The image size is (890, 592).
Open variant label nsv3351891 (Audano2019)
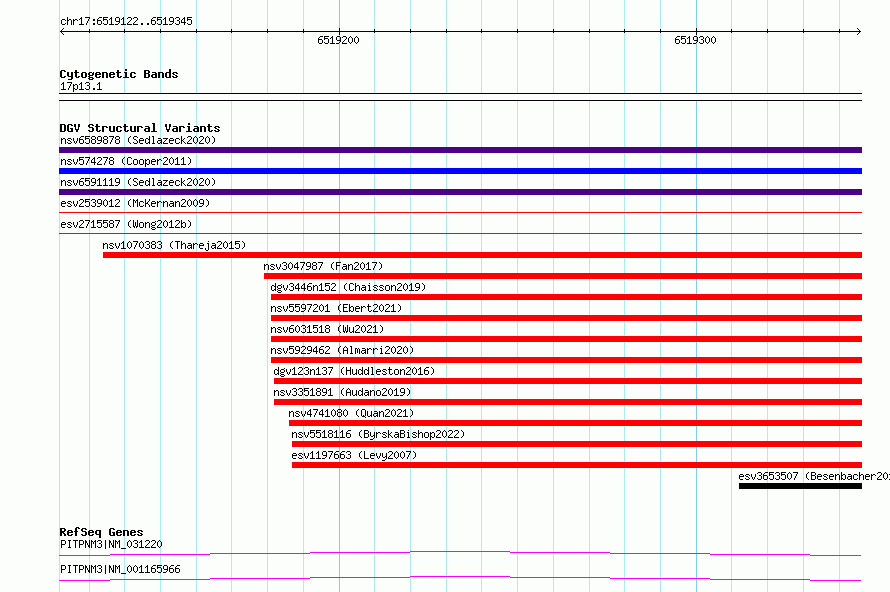[x=342, y=392]
